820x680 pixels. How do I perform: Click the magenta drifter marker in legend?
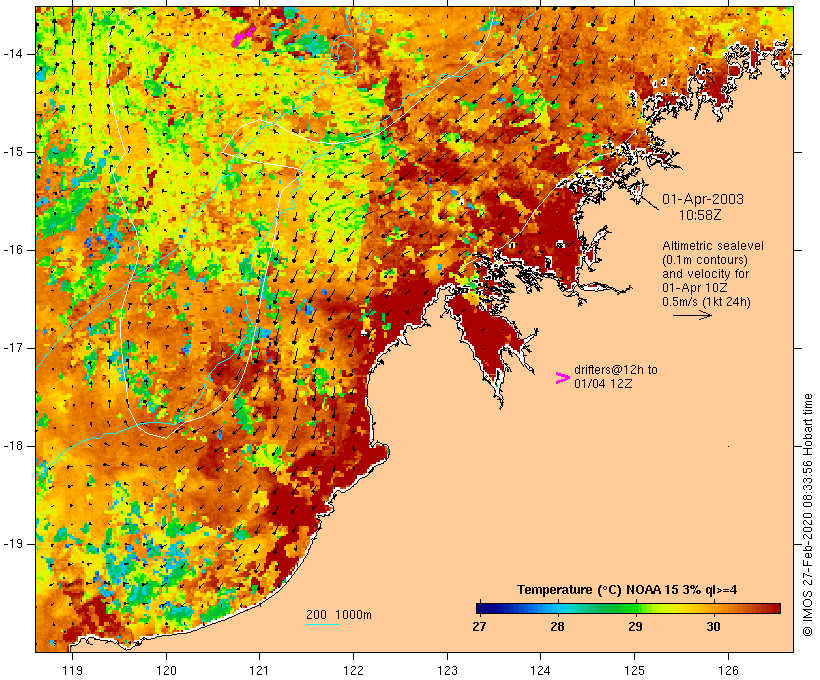coord(562,378)
